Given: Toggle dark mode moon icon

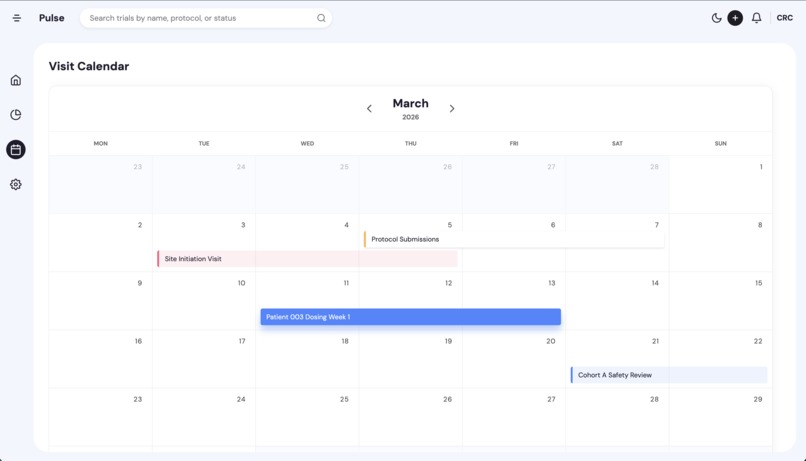Looking at the screenshot, I should pyautogui.click(x=716, y=18).
